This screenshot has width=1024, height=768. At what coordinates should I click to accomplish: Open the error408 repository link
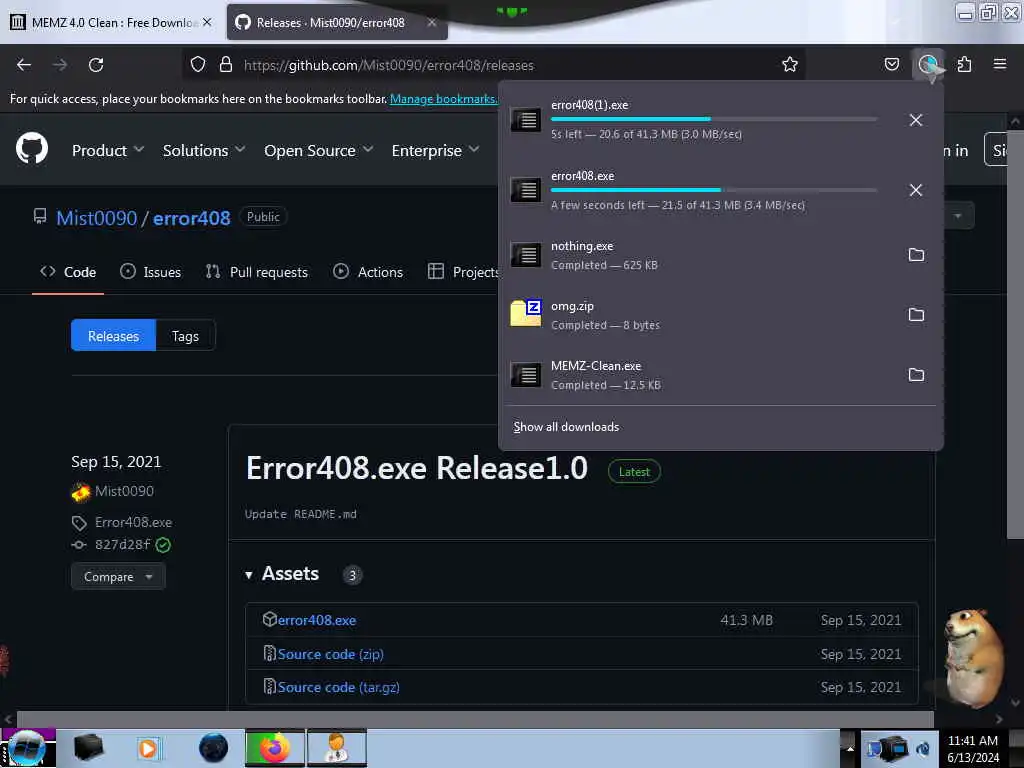192,217
